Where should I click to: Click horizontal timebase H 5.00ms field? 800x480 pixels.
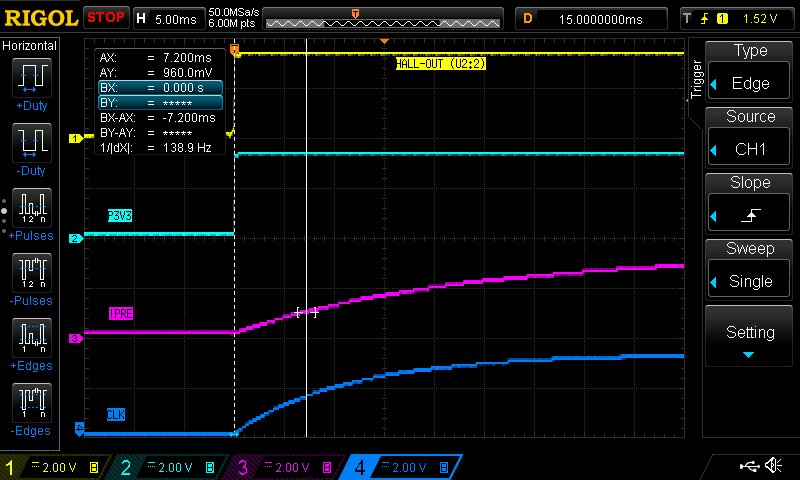click(x=168, y=19)
